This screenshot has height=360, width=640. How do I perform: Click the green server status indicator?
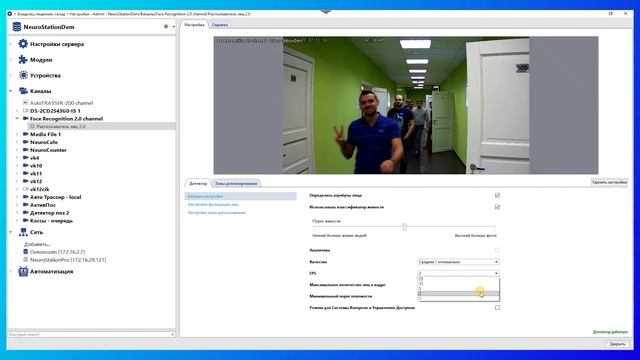(166, 27)
